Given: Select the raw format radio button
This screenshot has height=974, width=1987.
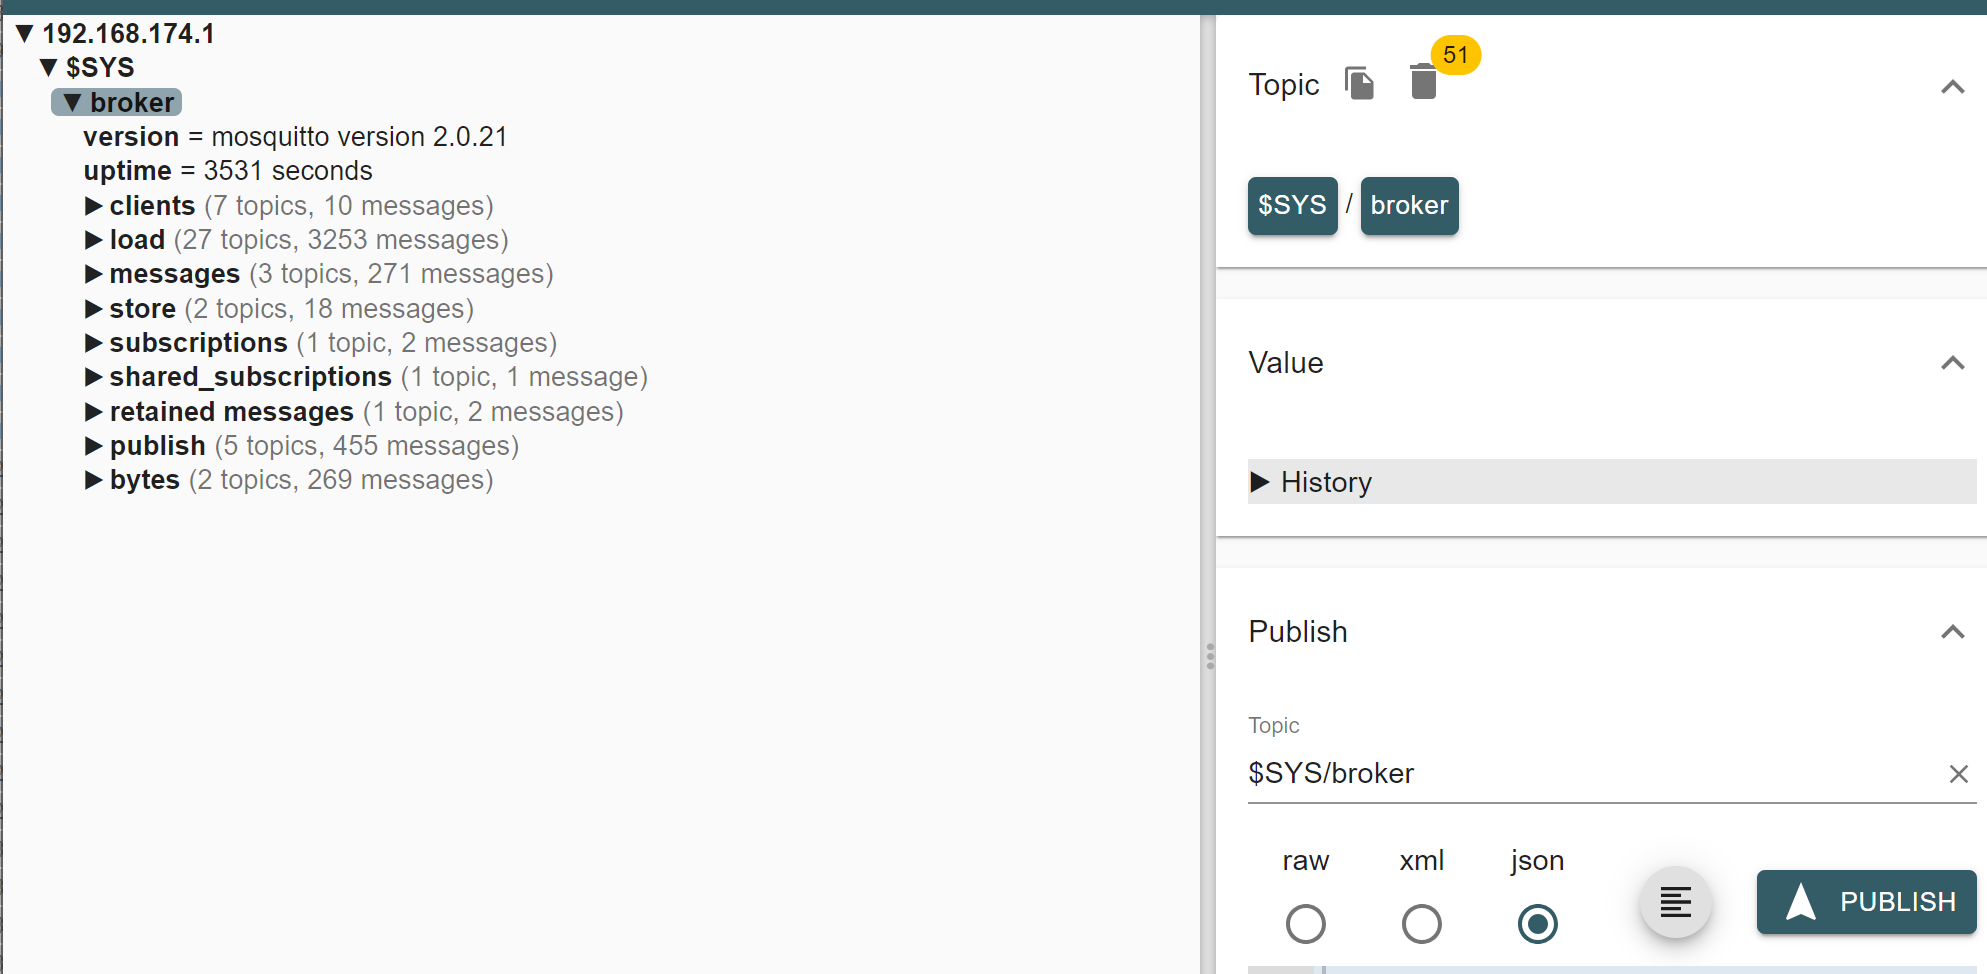Looking at the screenshot, I should click(x=1305, y=923).
